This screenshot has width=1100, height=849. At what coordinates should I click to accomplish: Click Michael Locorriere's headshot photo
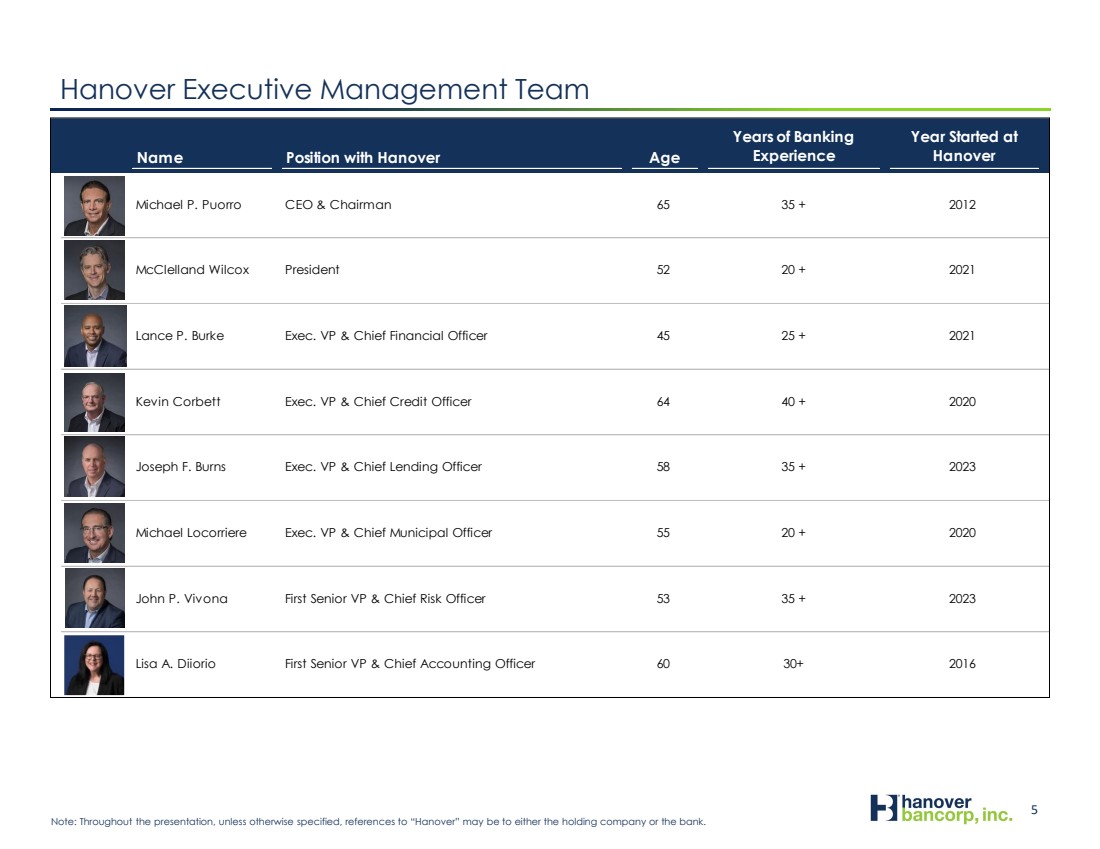point(95,533)
